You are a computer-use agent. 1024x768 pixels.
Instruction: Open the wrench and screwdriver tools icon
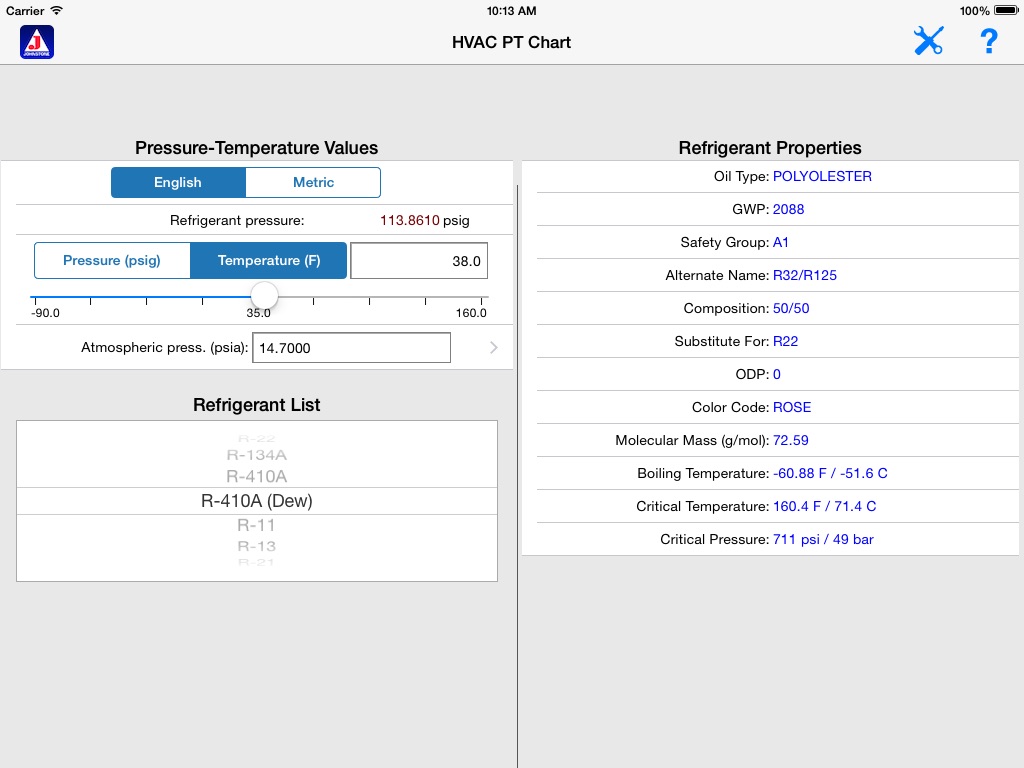(x=928, y=41)
